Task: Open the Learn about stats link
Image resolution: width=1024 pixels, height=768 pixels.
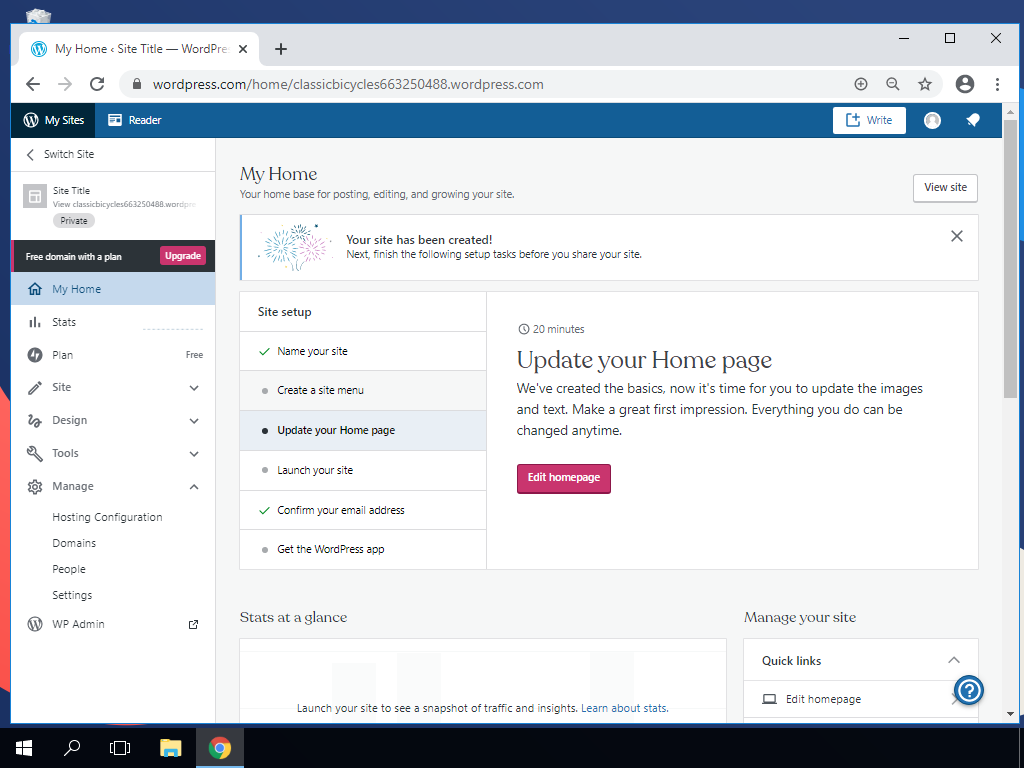Action: click(624, 708)
